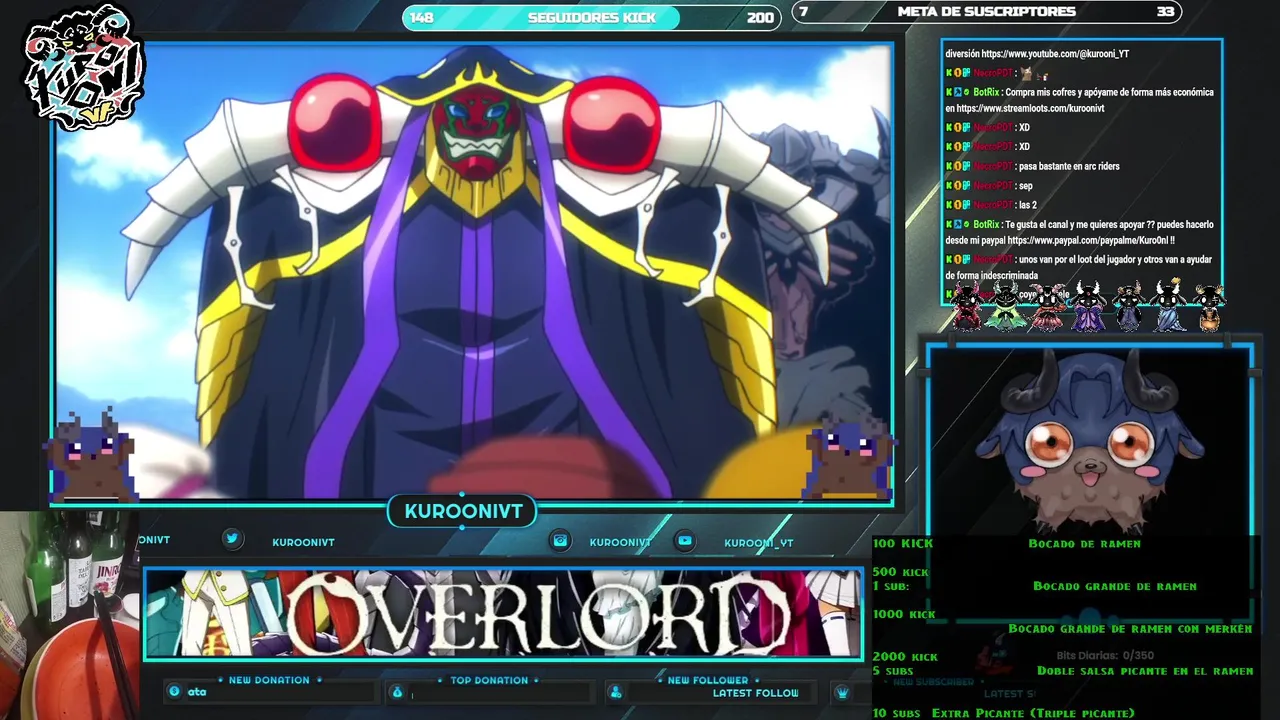Click the KUROONIVT label beside Instagram icon
1280x720 pixels.
click(620, 542)
